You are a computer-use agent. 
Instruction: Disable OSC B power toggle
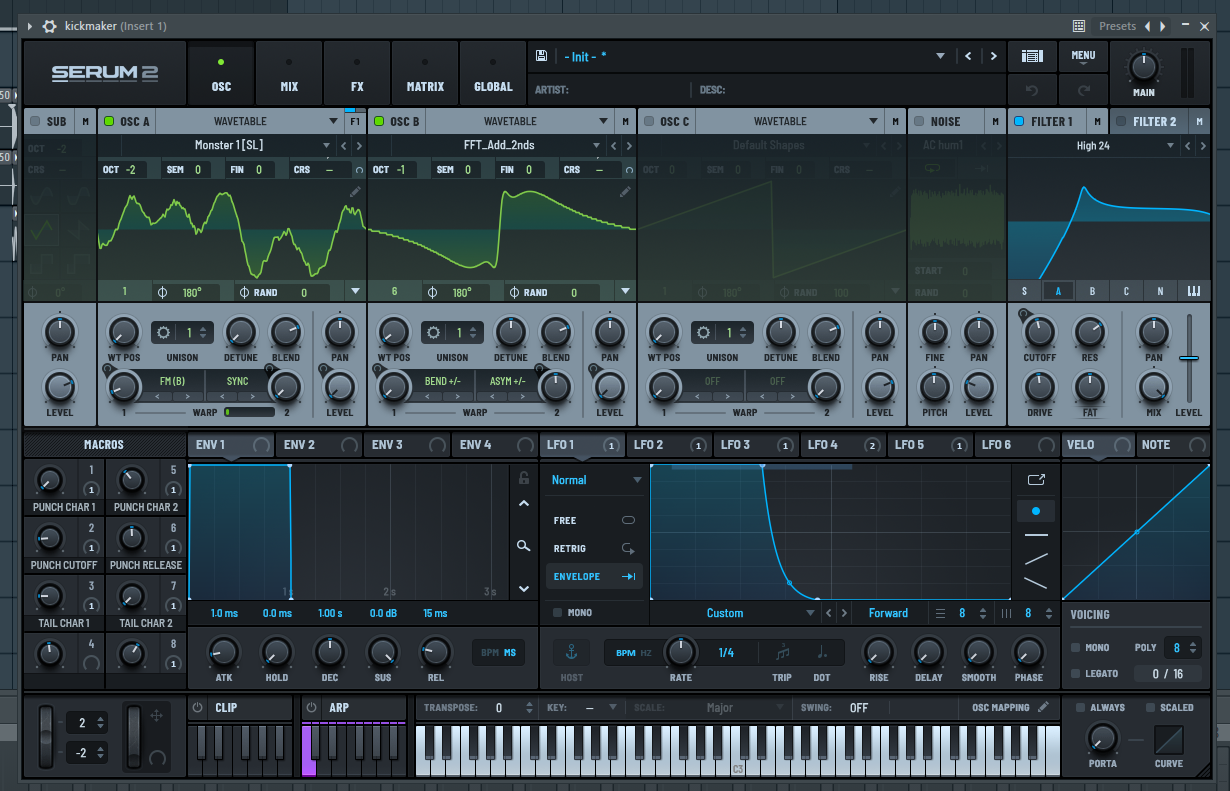(x=378, y=122)
